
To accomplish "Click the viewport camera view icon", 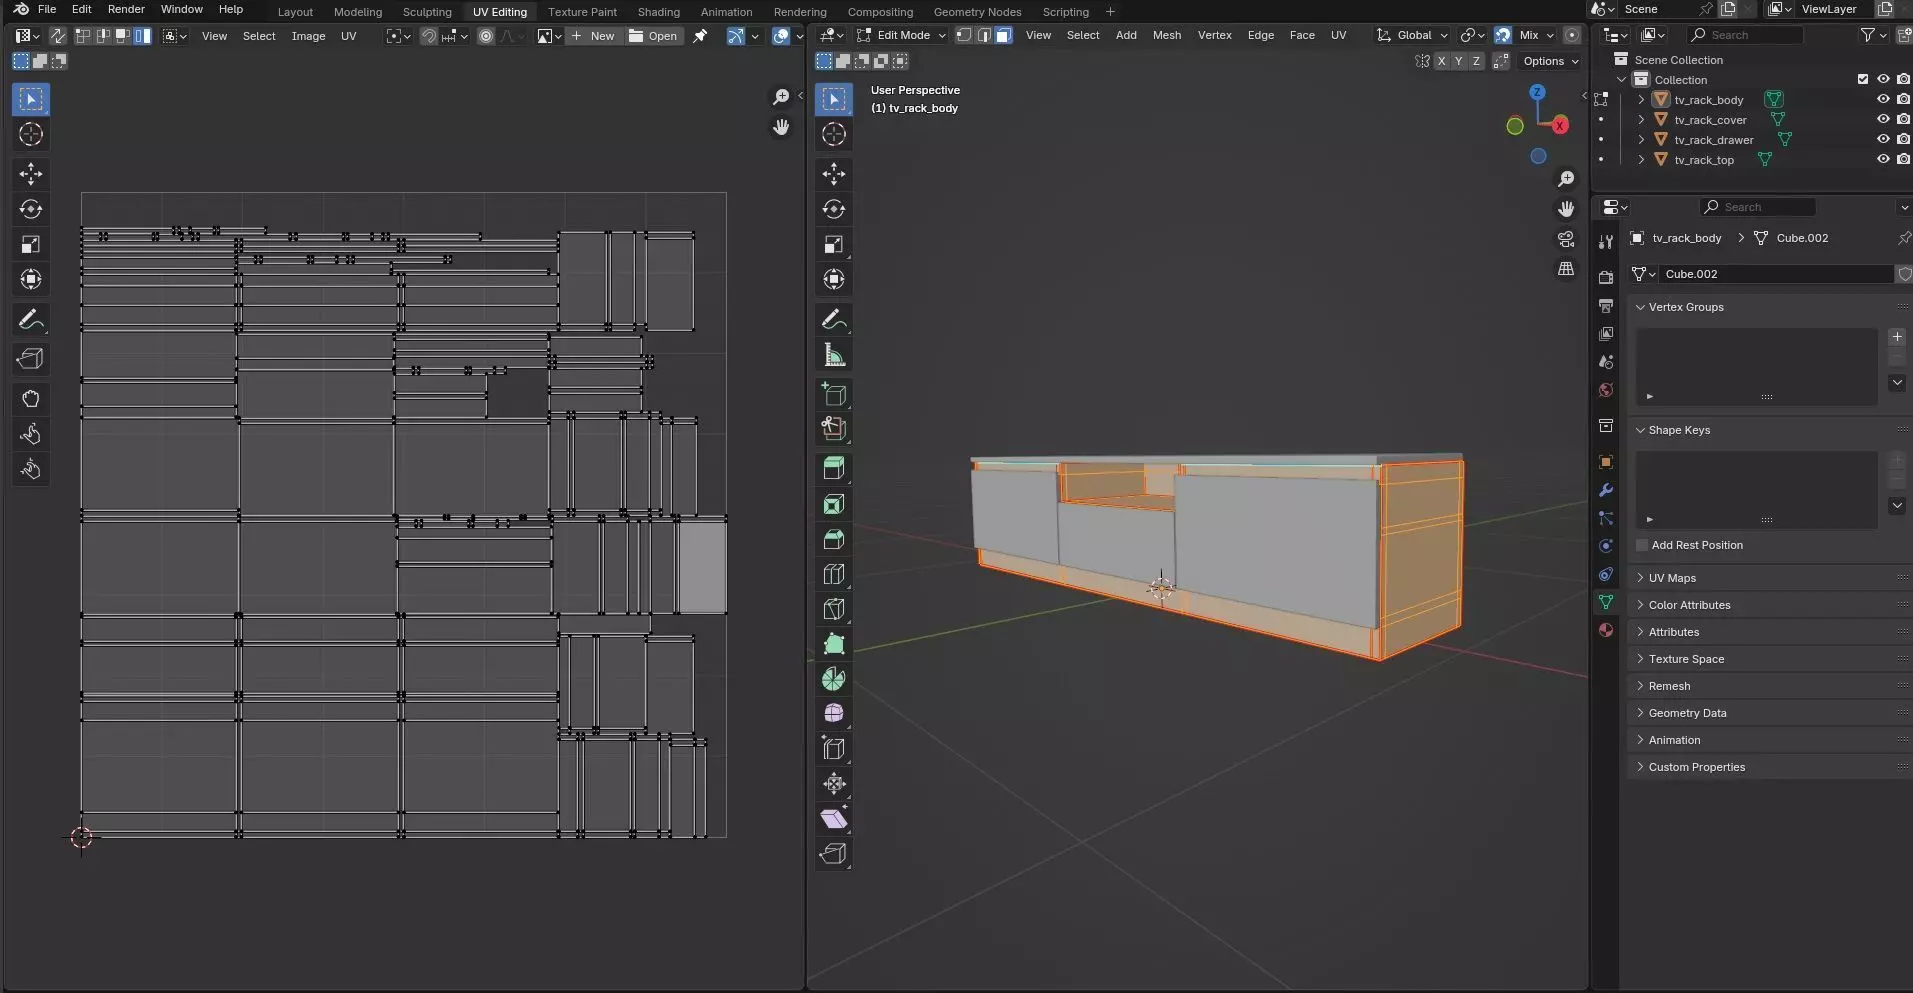I will point(1566,240).
